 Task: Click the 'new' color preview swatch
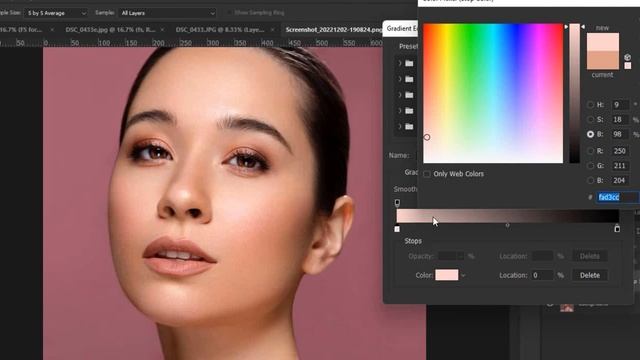click(x=603, y=42)
